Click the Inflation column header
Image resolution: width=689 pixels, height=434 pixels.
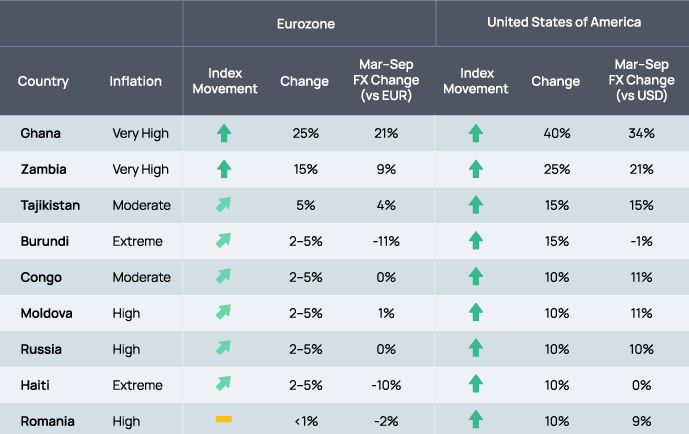tap(135, 81)
